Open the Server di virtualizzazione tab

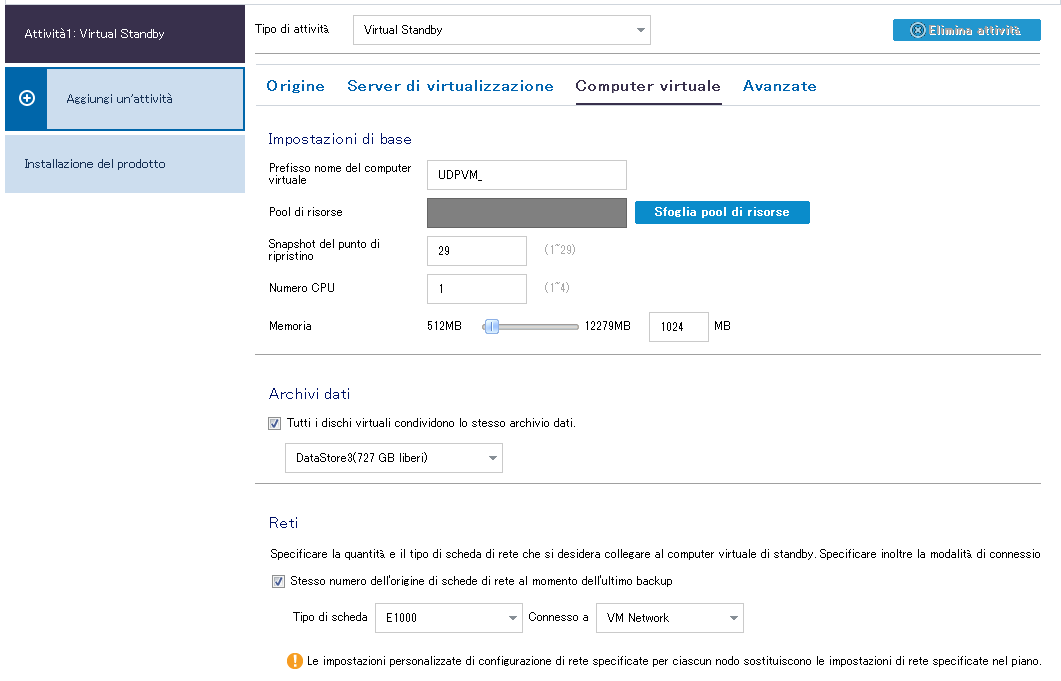pyautogui.click(x=450, y=86)
